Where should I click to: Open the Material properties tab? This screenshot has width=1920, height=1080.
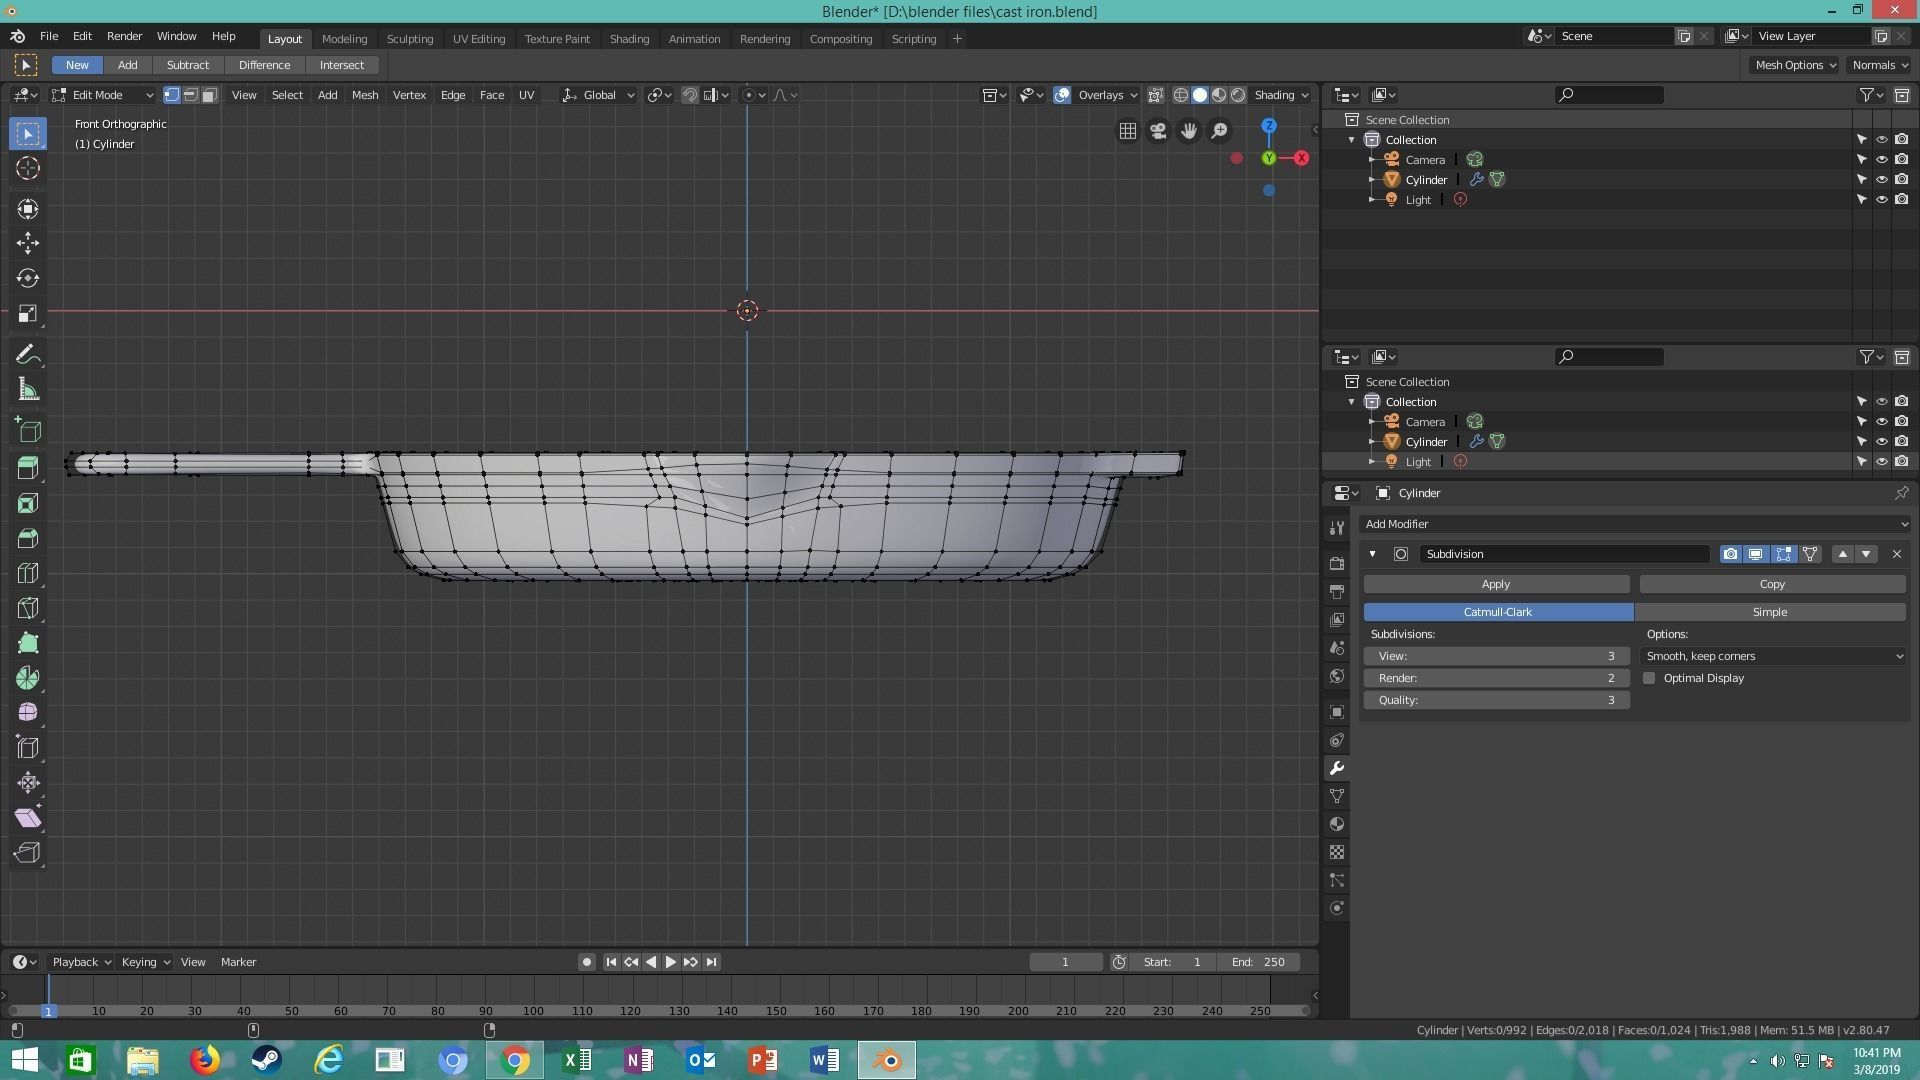1337,824
